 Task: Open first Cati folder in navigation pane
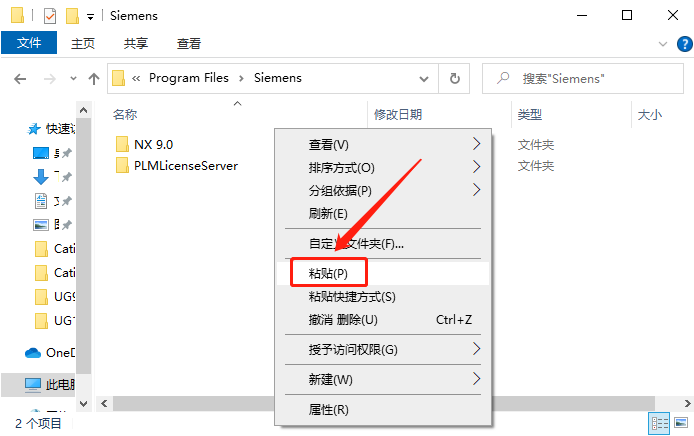[54, 249]
